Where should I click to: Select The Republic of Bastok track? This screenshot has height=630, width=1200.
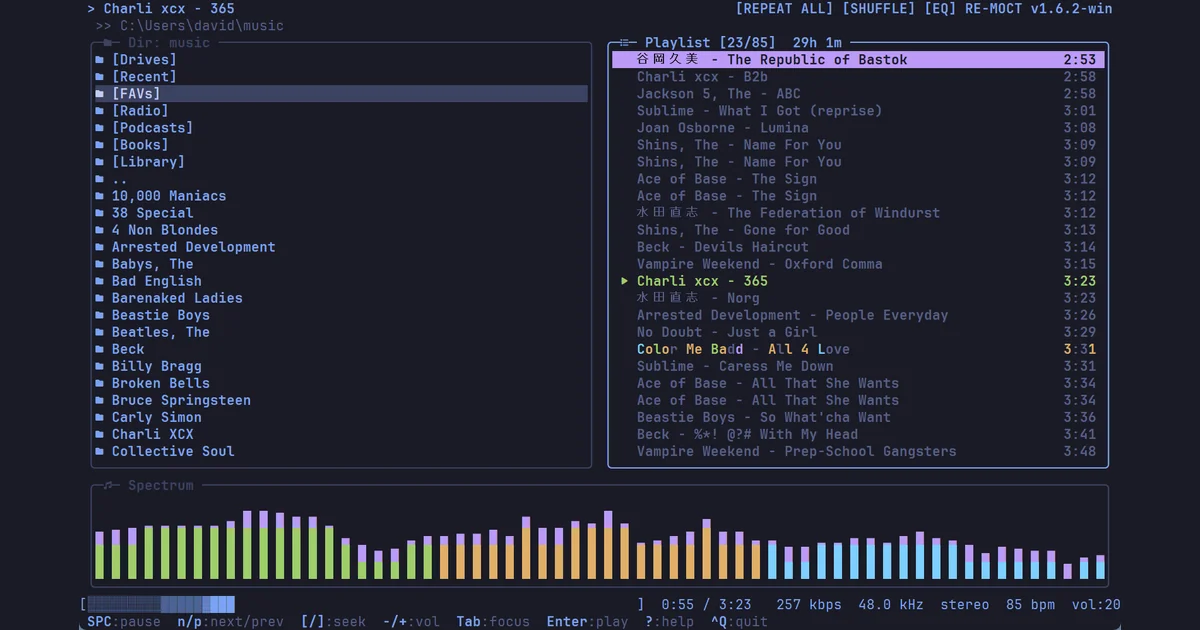point(858,60)
